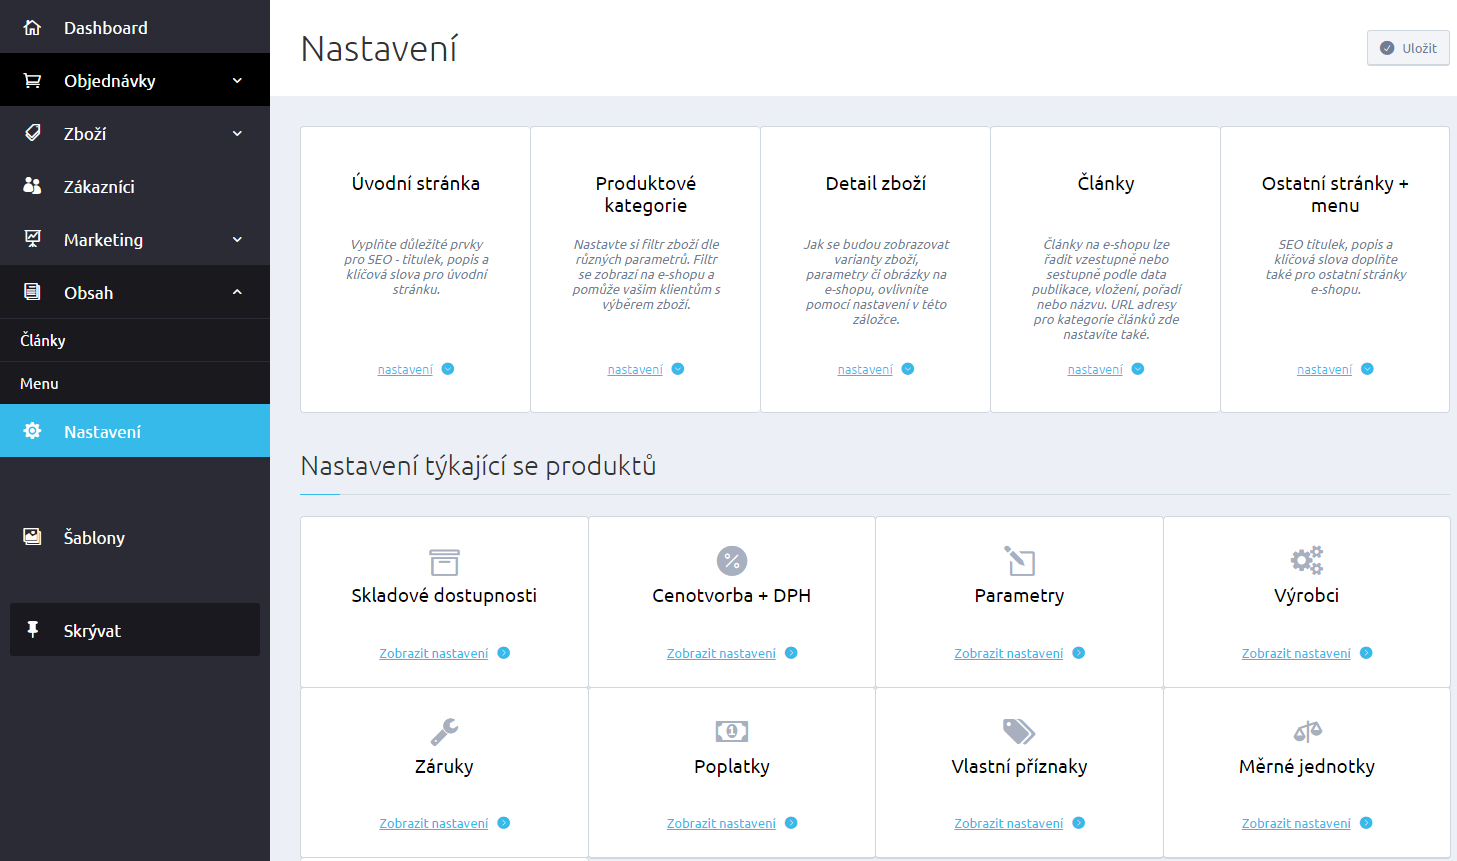This screenshot has height=861, width=1457.
Task: Click the Nastavení týkající se produktů heading
Action: tap(478, 466)
